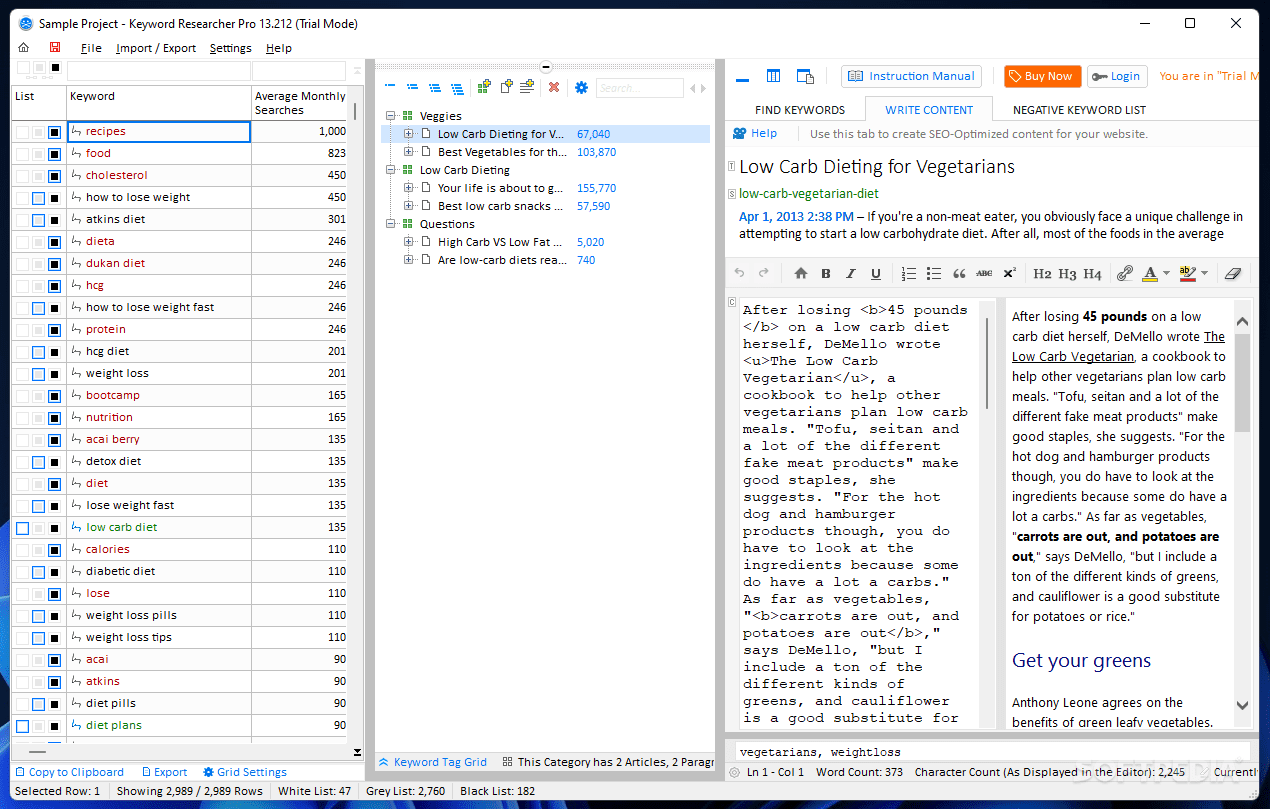
Task: Open article tree settings gear
Action: 581,88
